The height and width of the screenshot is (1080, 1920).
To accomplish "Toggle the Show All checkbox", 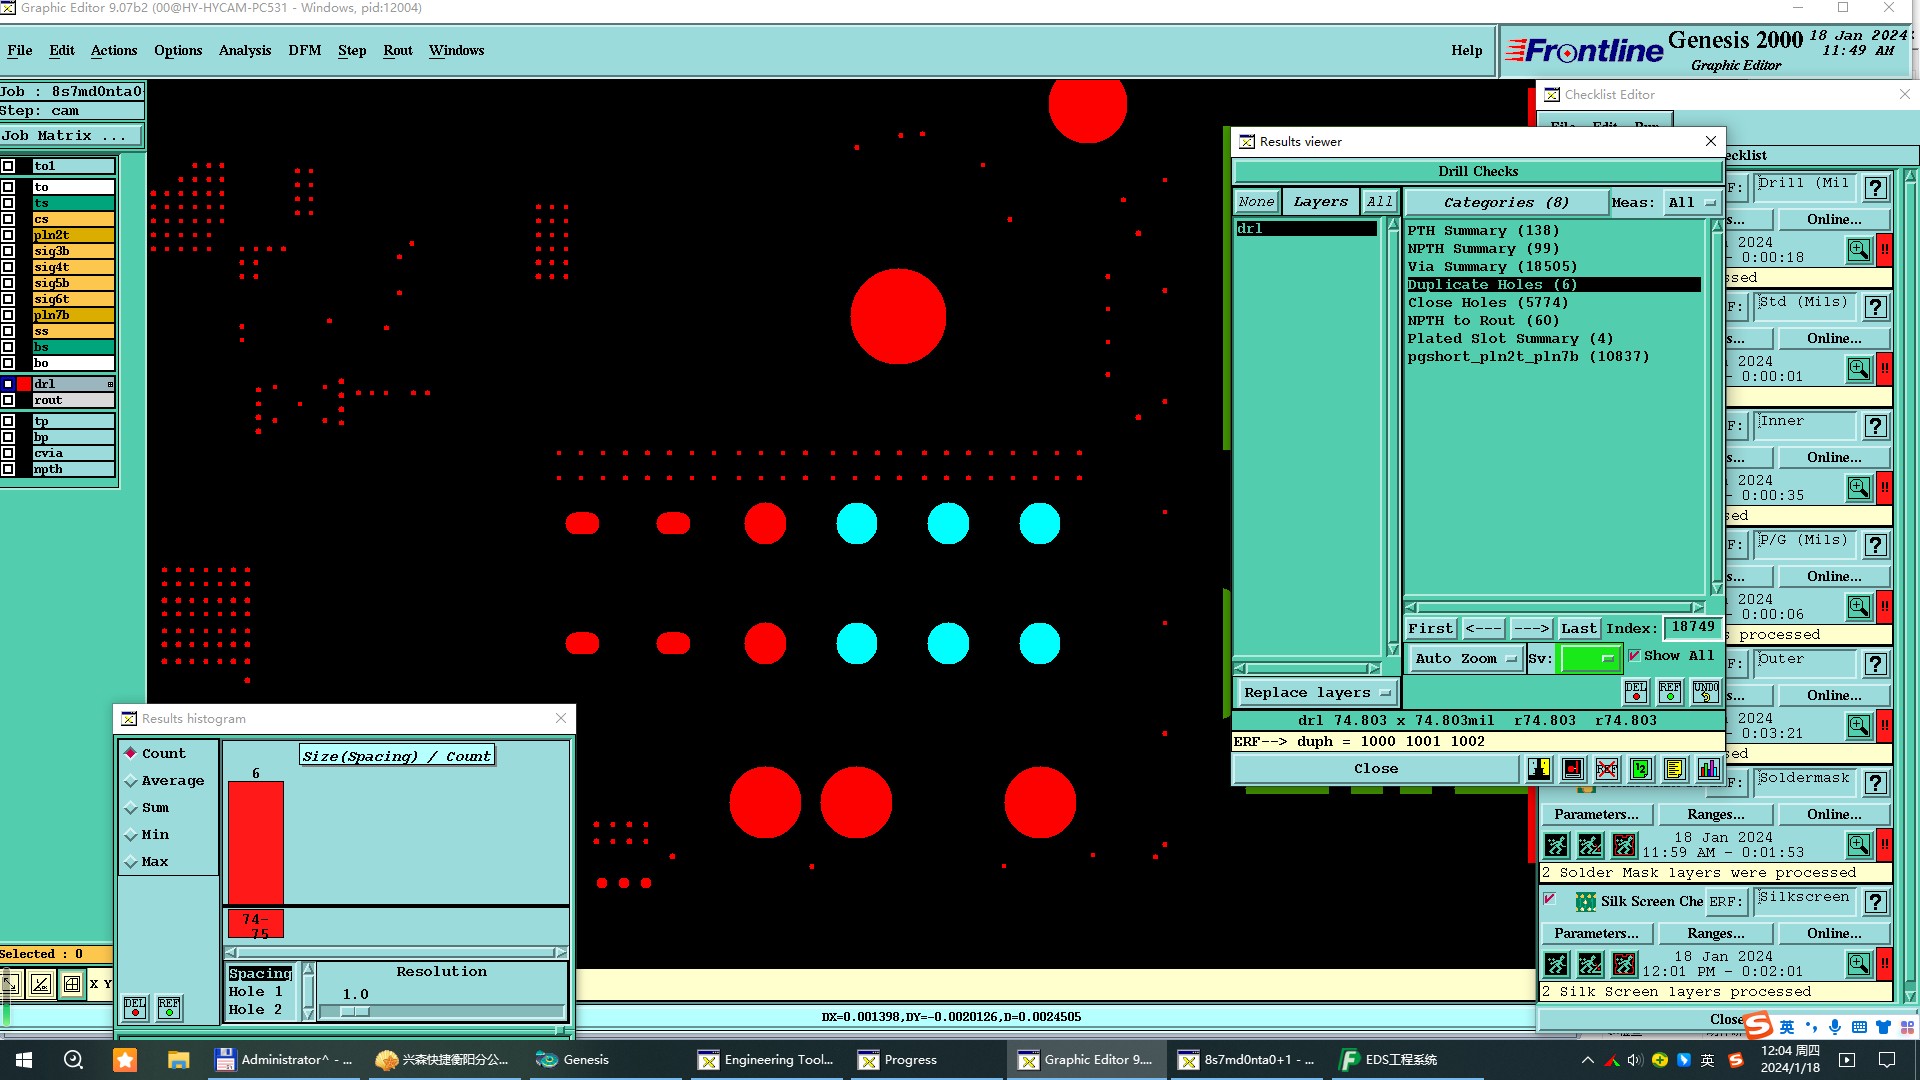I will point(1634,656).
